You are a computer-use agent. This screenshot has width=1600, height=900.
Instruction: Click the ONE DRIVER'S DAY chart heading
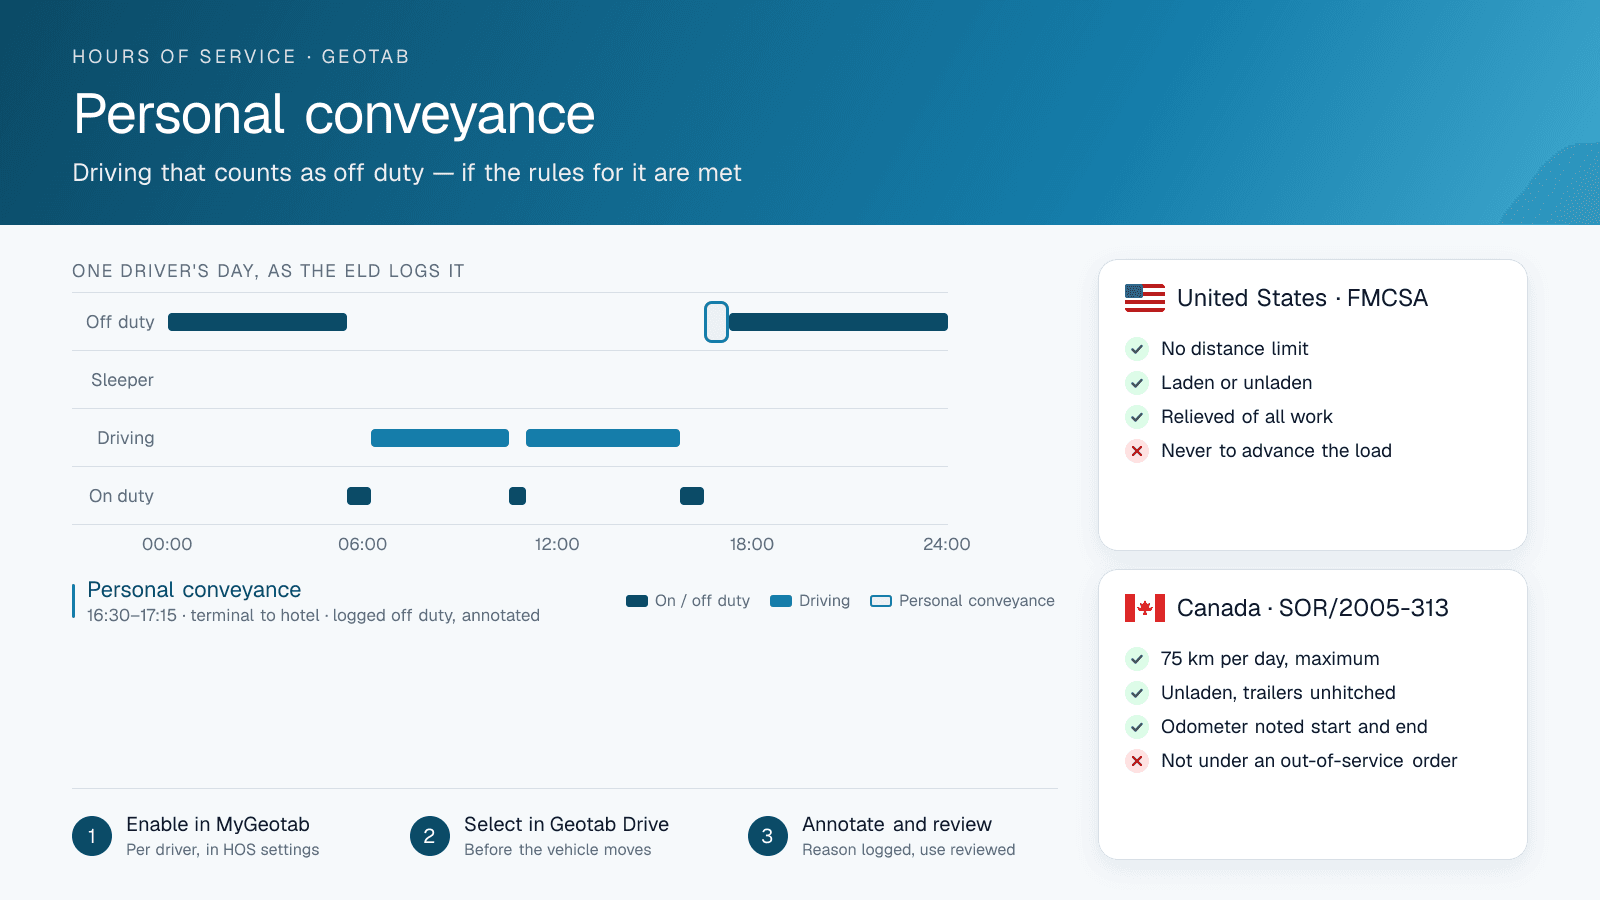point(268,271)
